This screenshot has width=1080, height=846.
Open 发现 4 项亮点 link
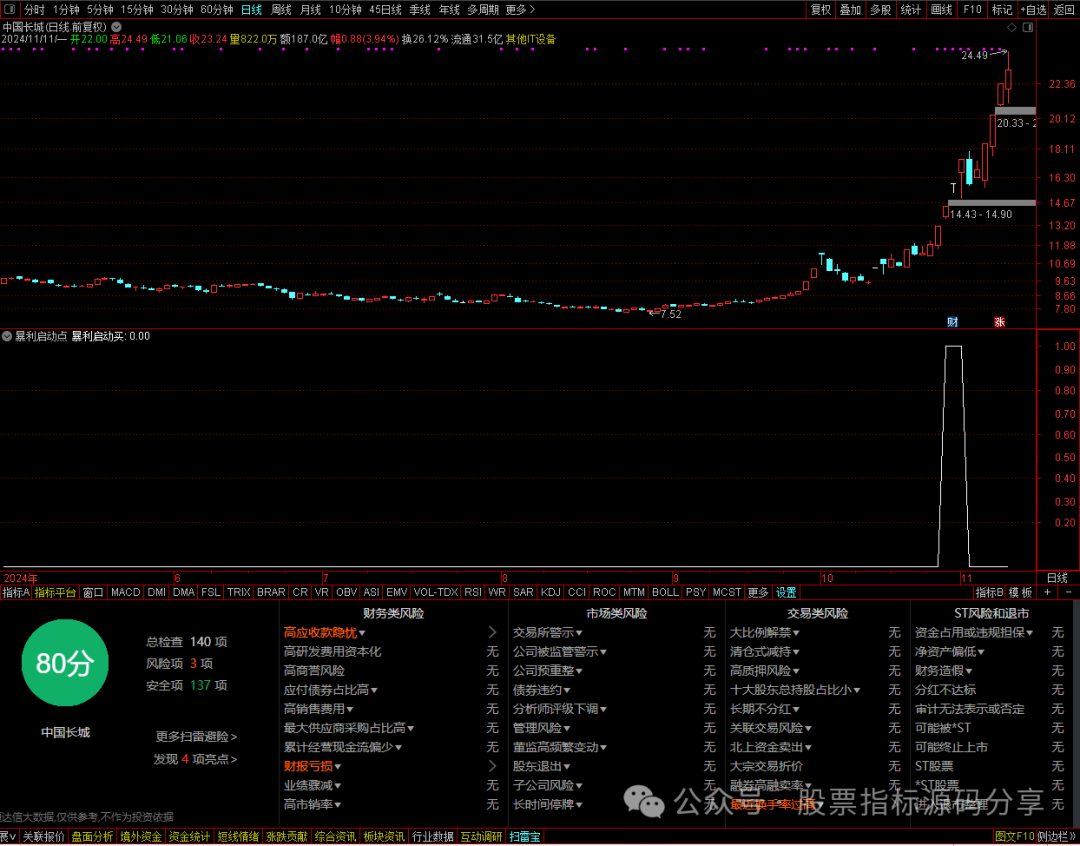195,759
